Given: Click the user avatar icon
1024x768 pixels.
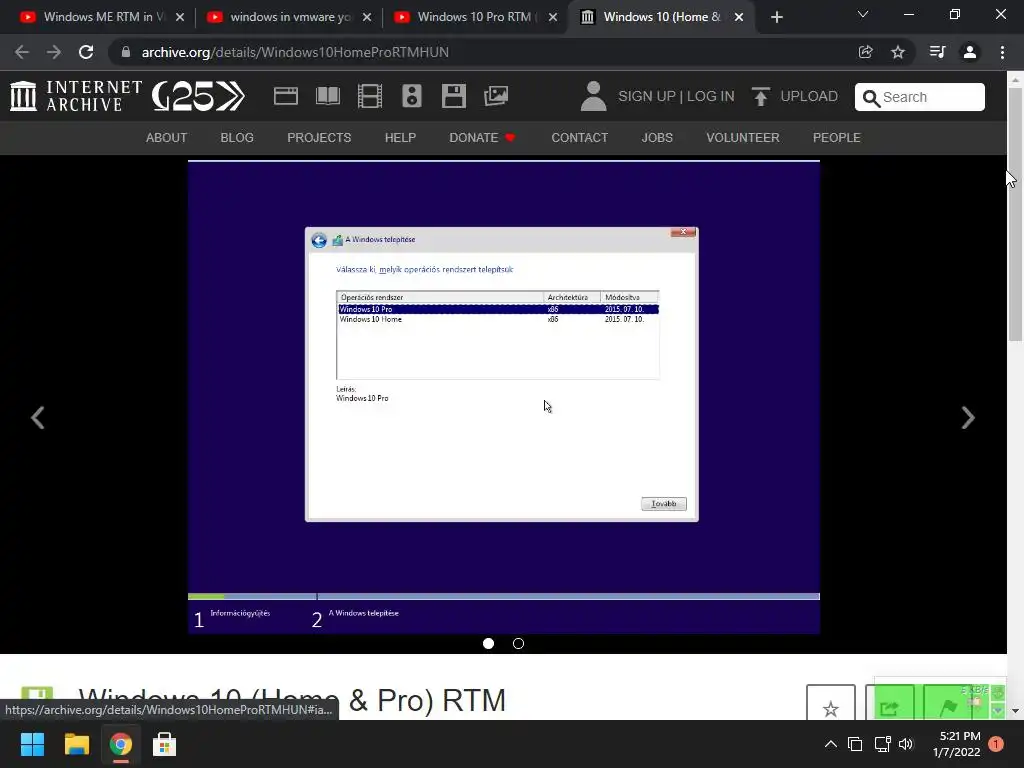Looking at the screenshot, I should point(593,96).
